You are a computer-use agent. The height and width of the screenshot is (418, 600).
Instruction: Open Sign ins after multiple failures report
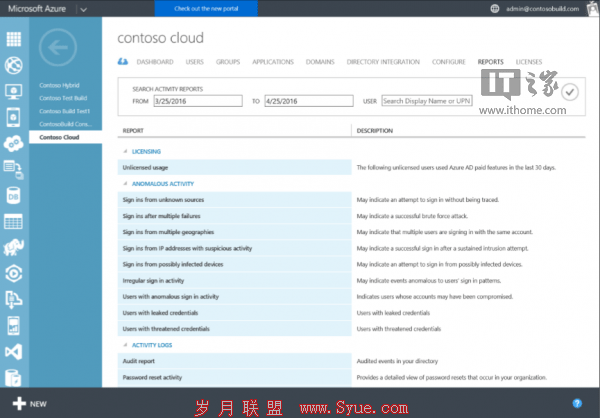coord(235,216)
